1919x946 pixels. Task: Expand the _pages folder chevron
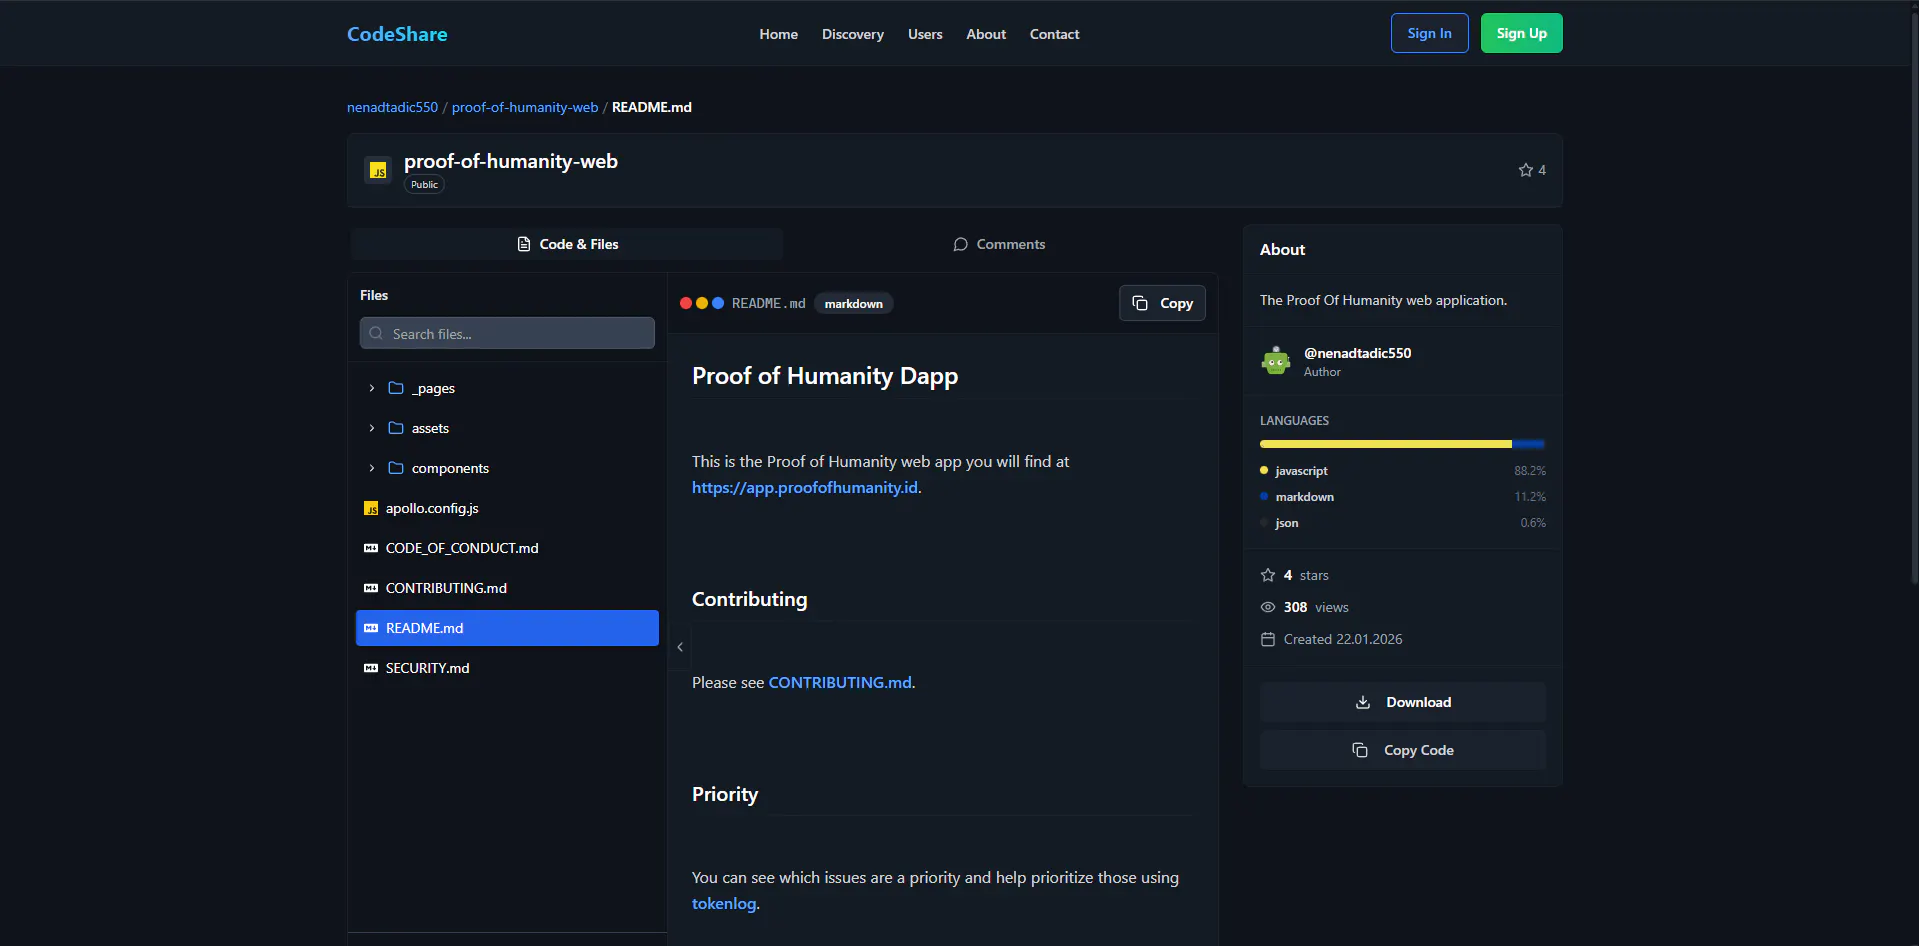(372, 388)
